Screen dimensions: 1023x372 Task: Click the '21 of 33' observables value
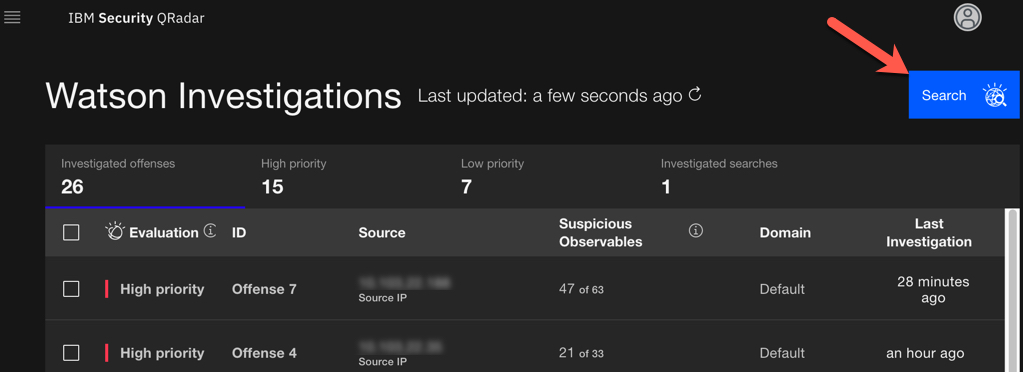click(x=581, y=353)
